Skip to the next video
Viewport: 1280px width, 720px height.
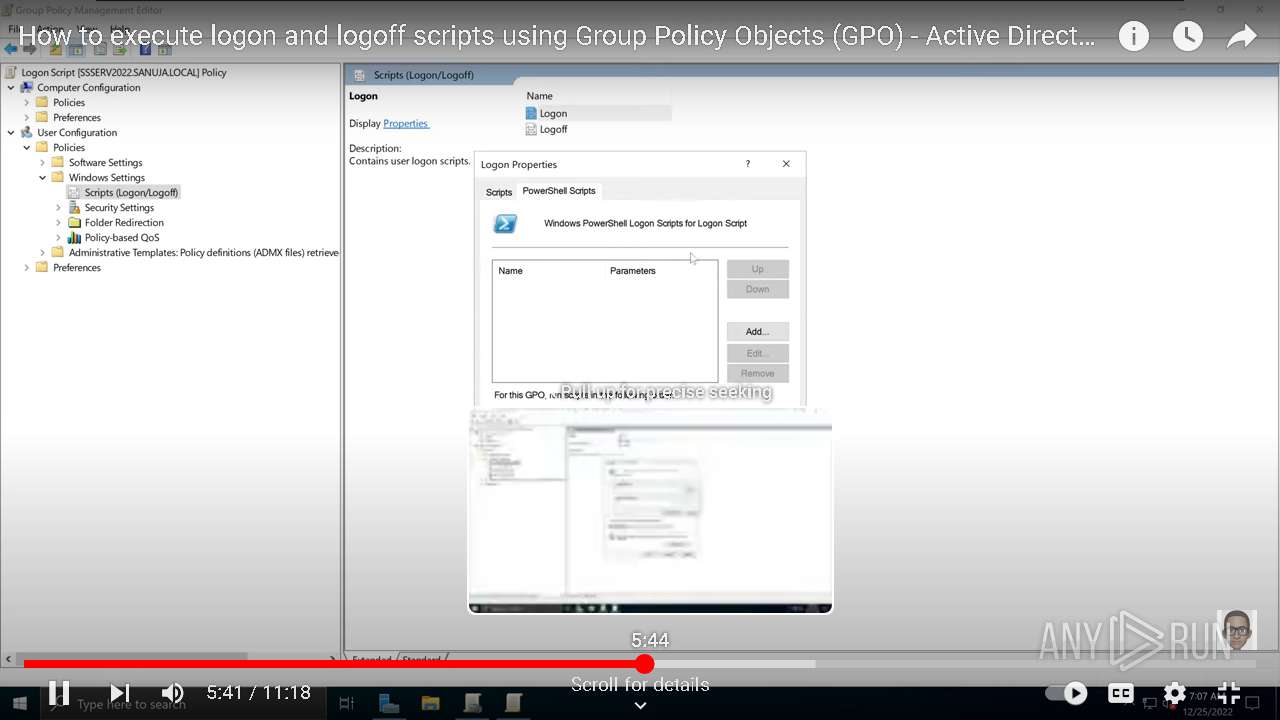(x=119, y=692)
